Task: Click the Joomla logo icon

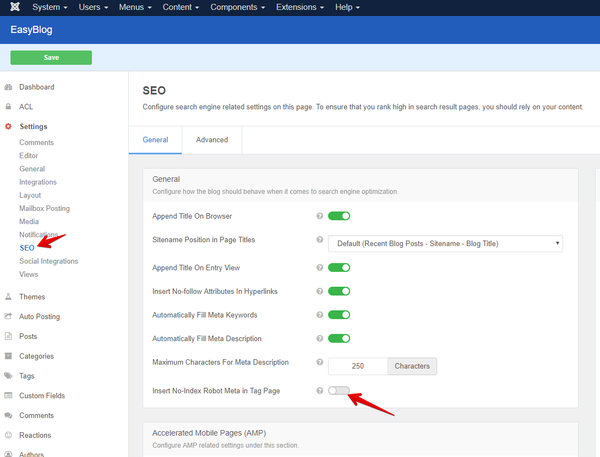Action: click(15, 7)
